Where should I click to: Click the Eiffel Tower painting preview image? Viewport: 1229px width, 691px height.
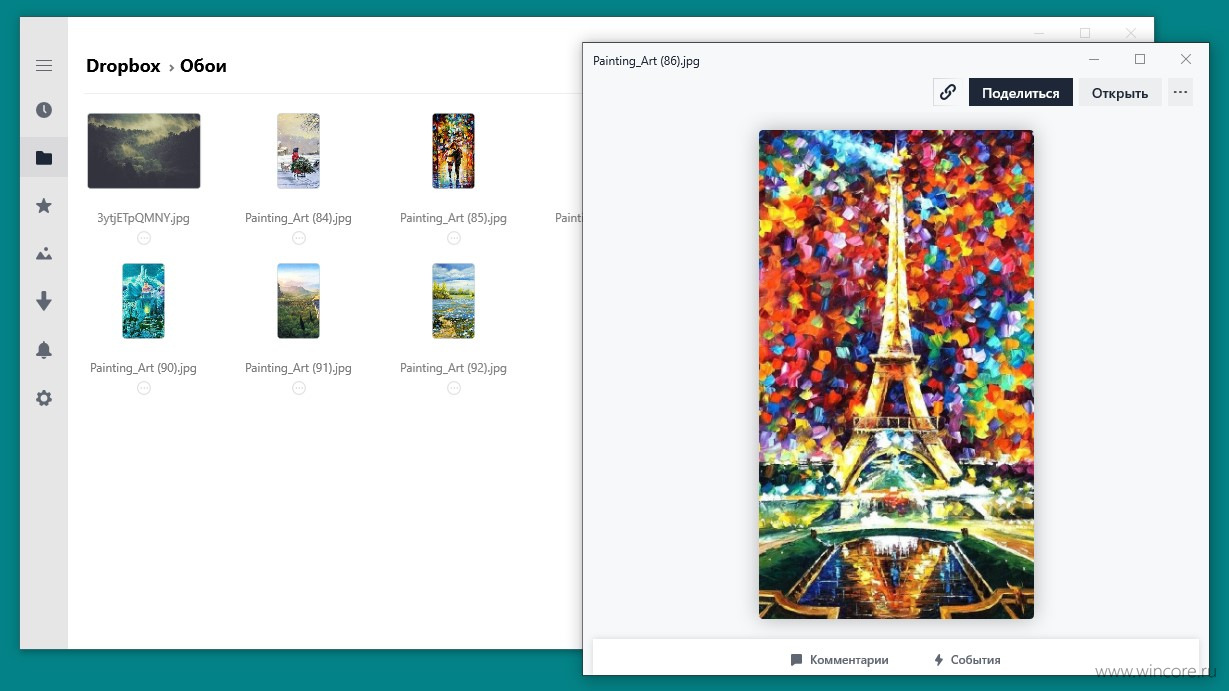coord(896,374)
